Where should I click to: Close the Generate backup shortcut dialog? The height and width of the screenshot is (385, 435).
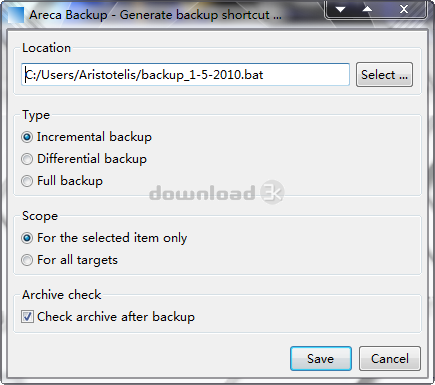click(x=404, y=9)
